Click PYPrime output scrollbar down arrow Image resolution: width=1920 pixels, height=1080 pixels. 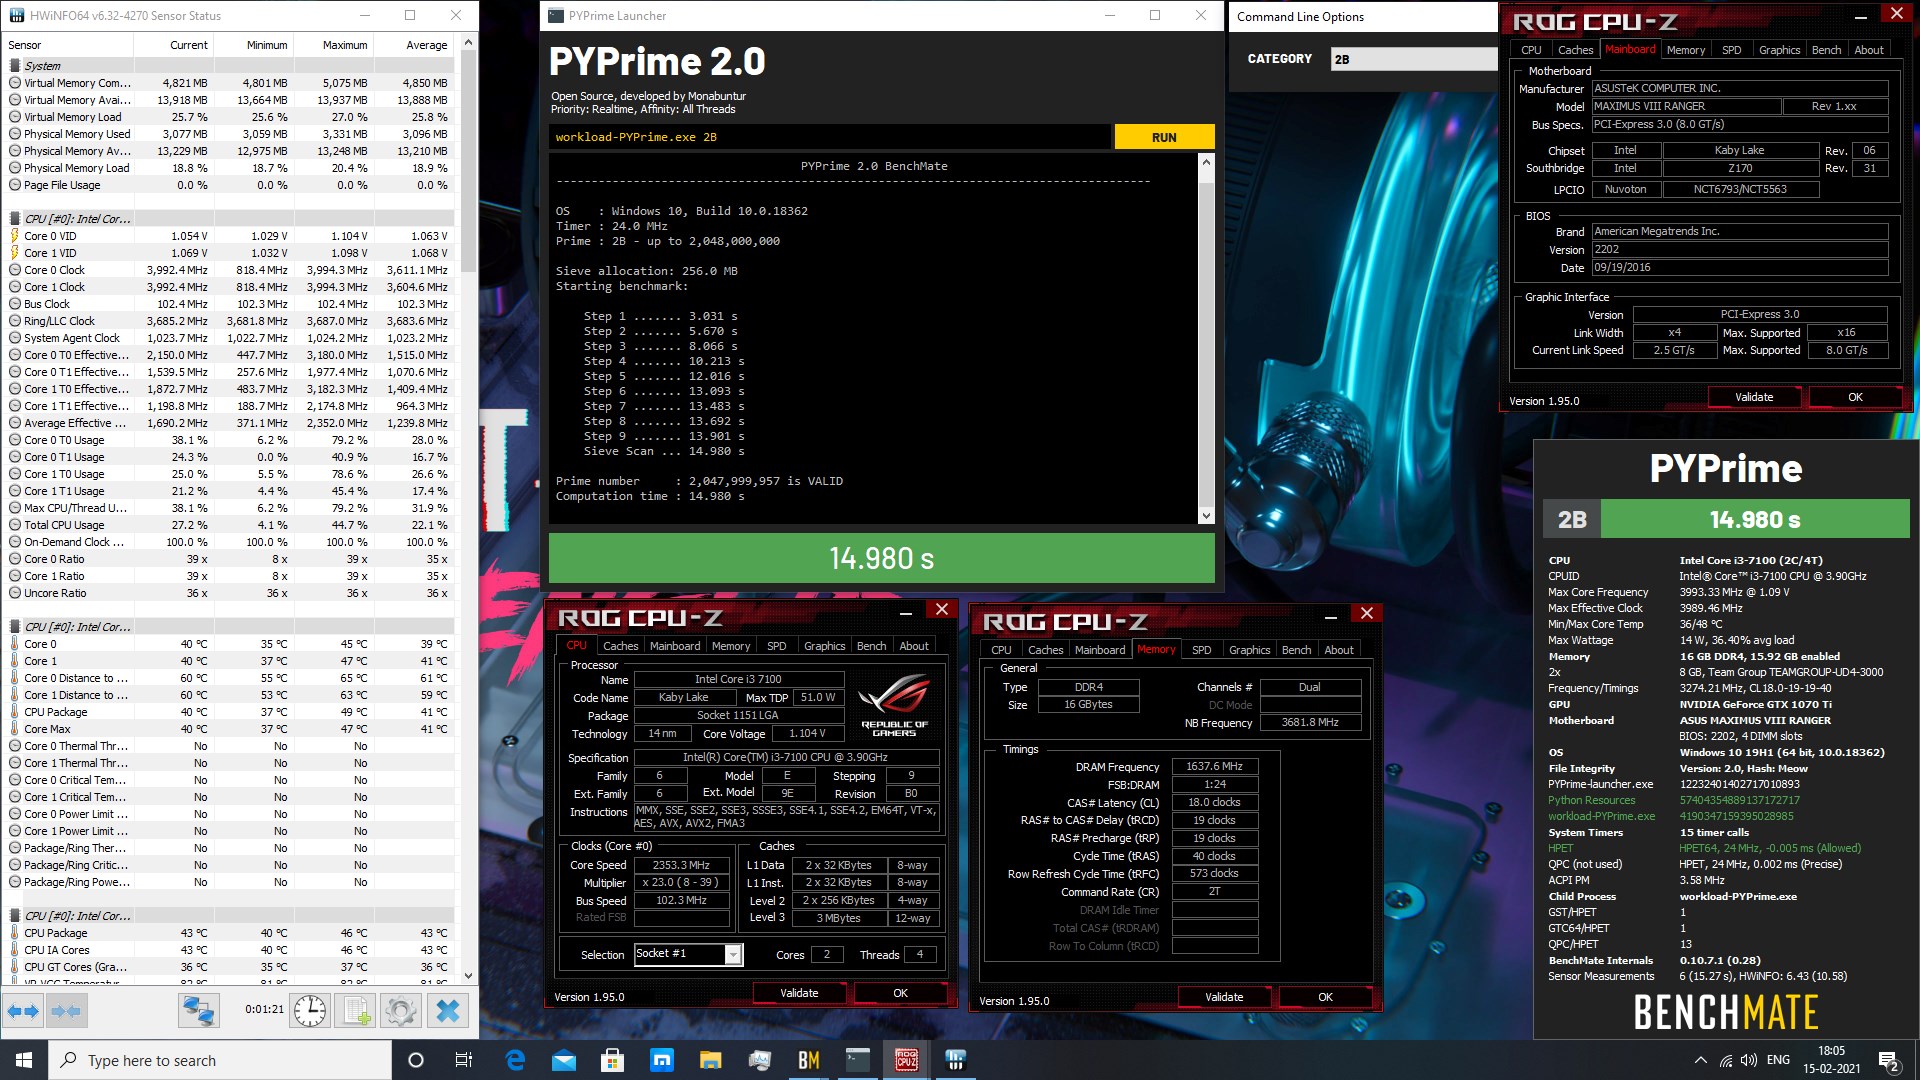pos(1206,516)
